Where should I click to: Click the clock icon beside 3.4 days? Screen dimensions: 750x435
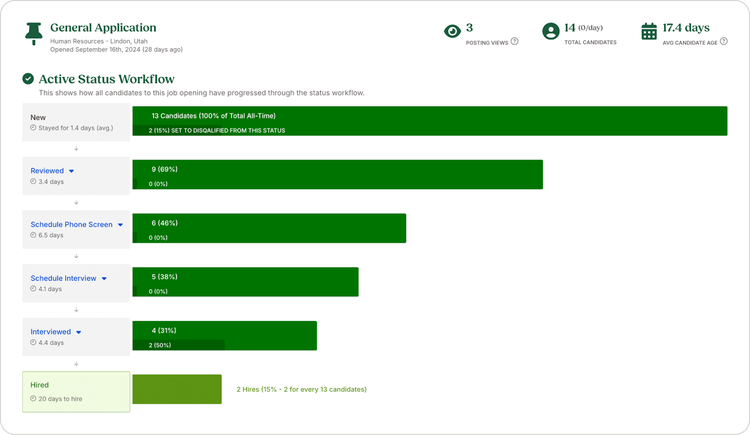click(33, 181)
